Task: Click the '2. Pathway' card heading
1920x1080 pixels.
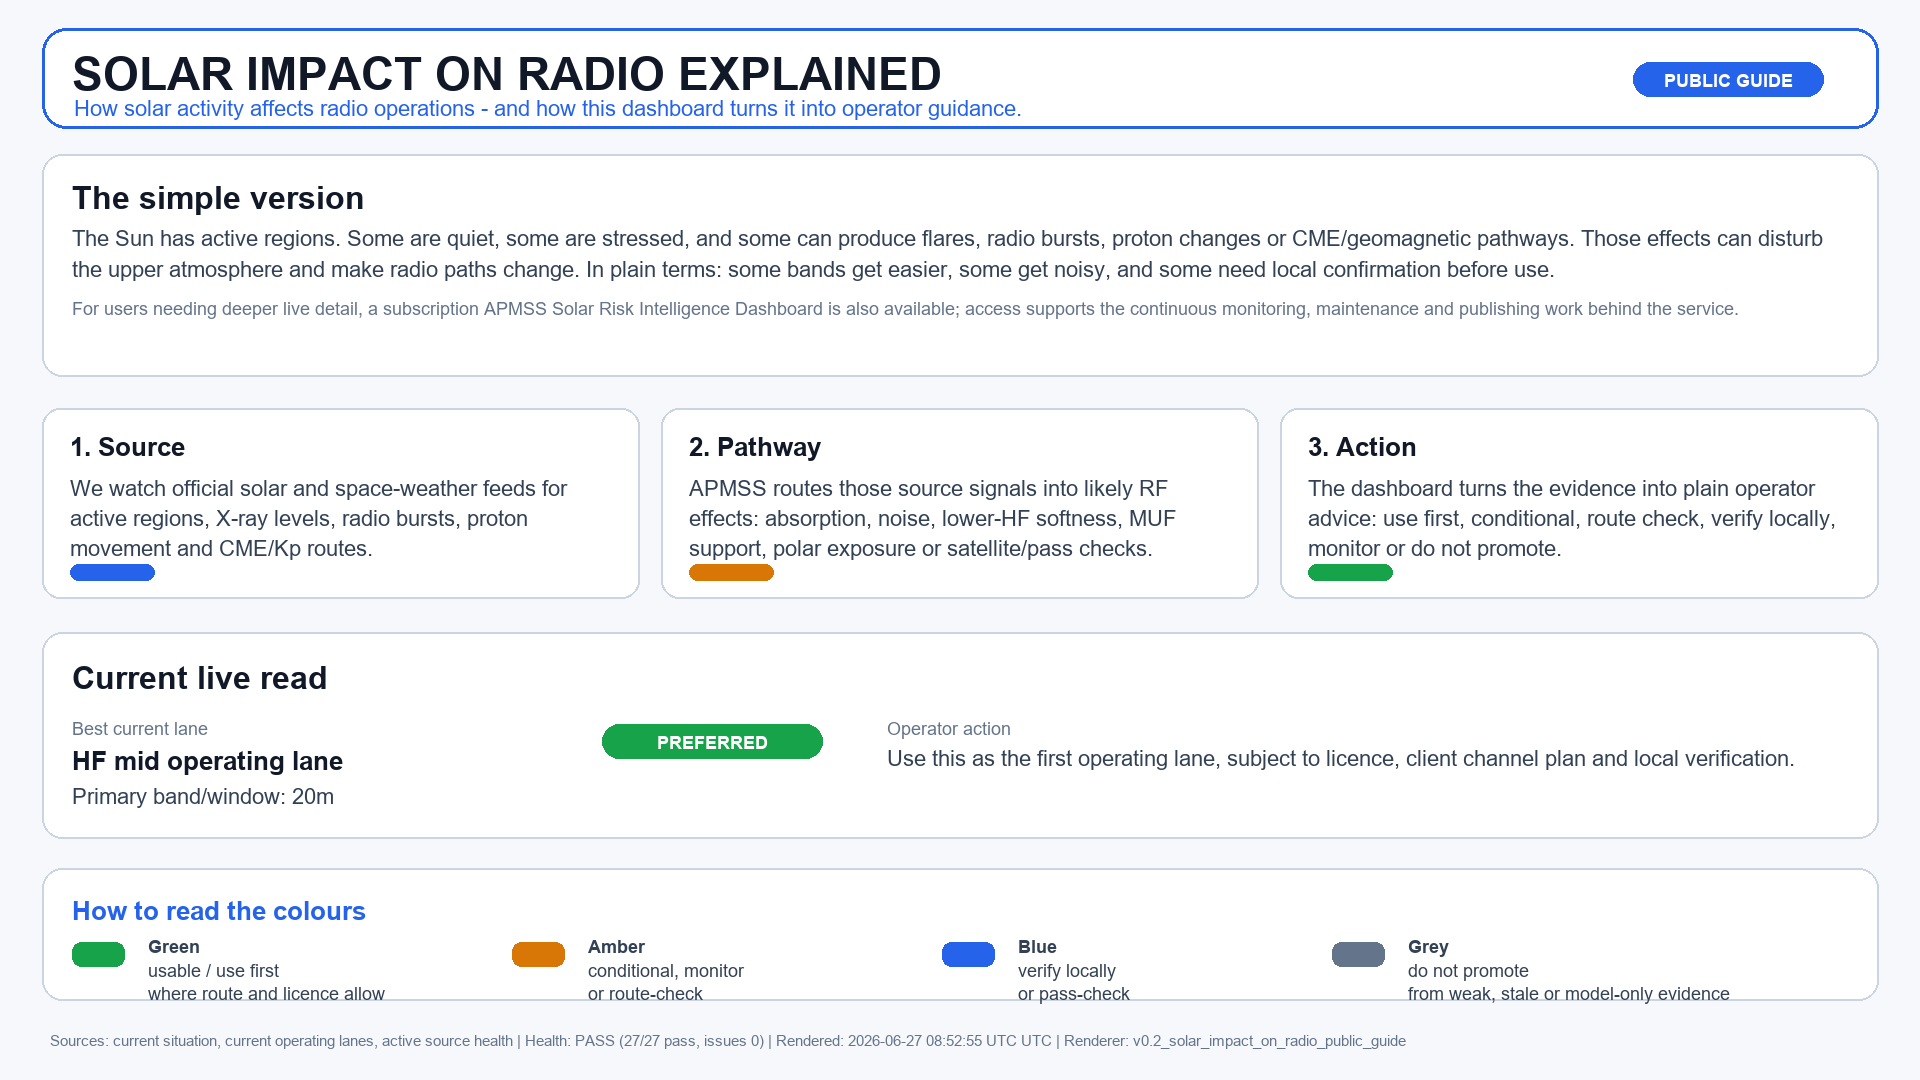Action: point(755,447)
